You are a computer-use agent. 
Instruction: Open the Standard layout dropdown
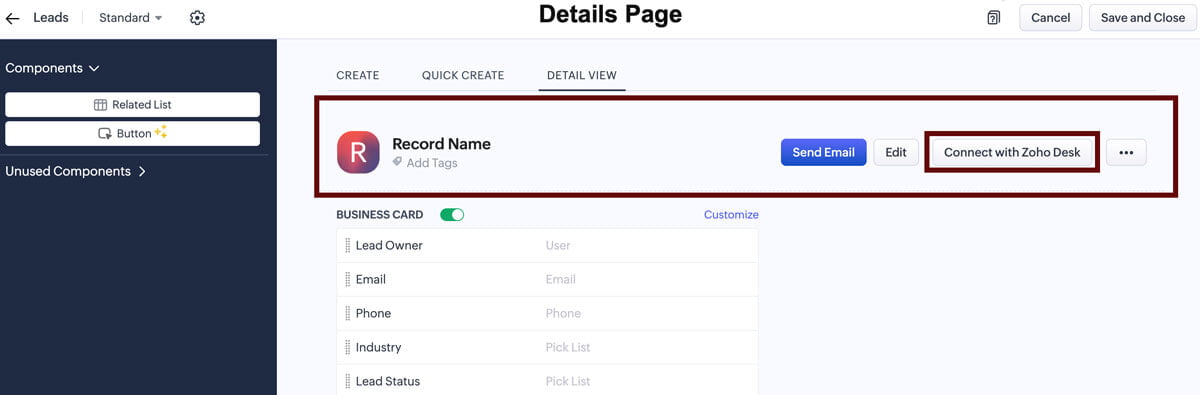[x=130, y=18]
